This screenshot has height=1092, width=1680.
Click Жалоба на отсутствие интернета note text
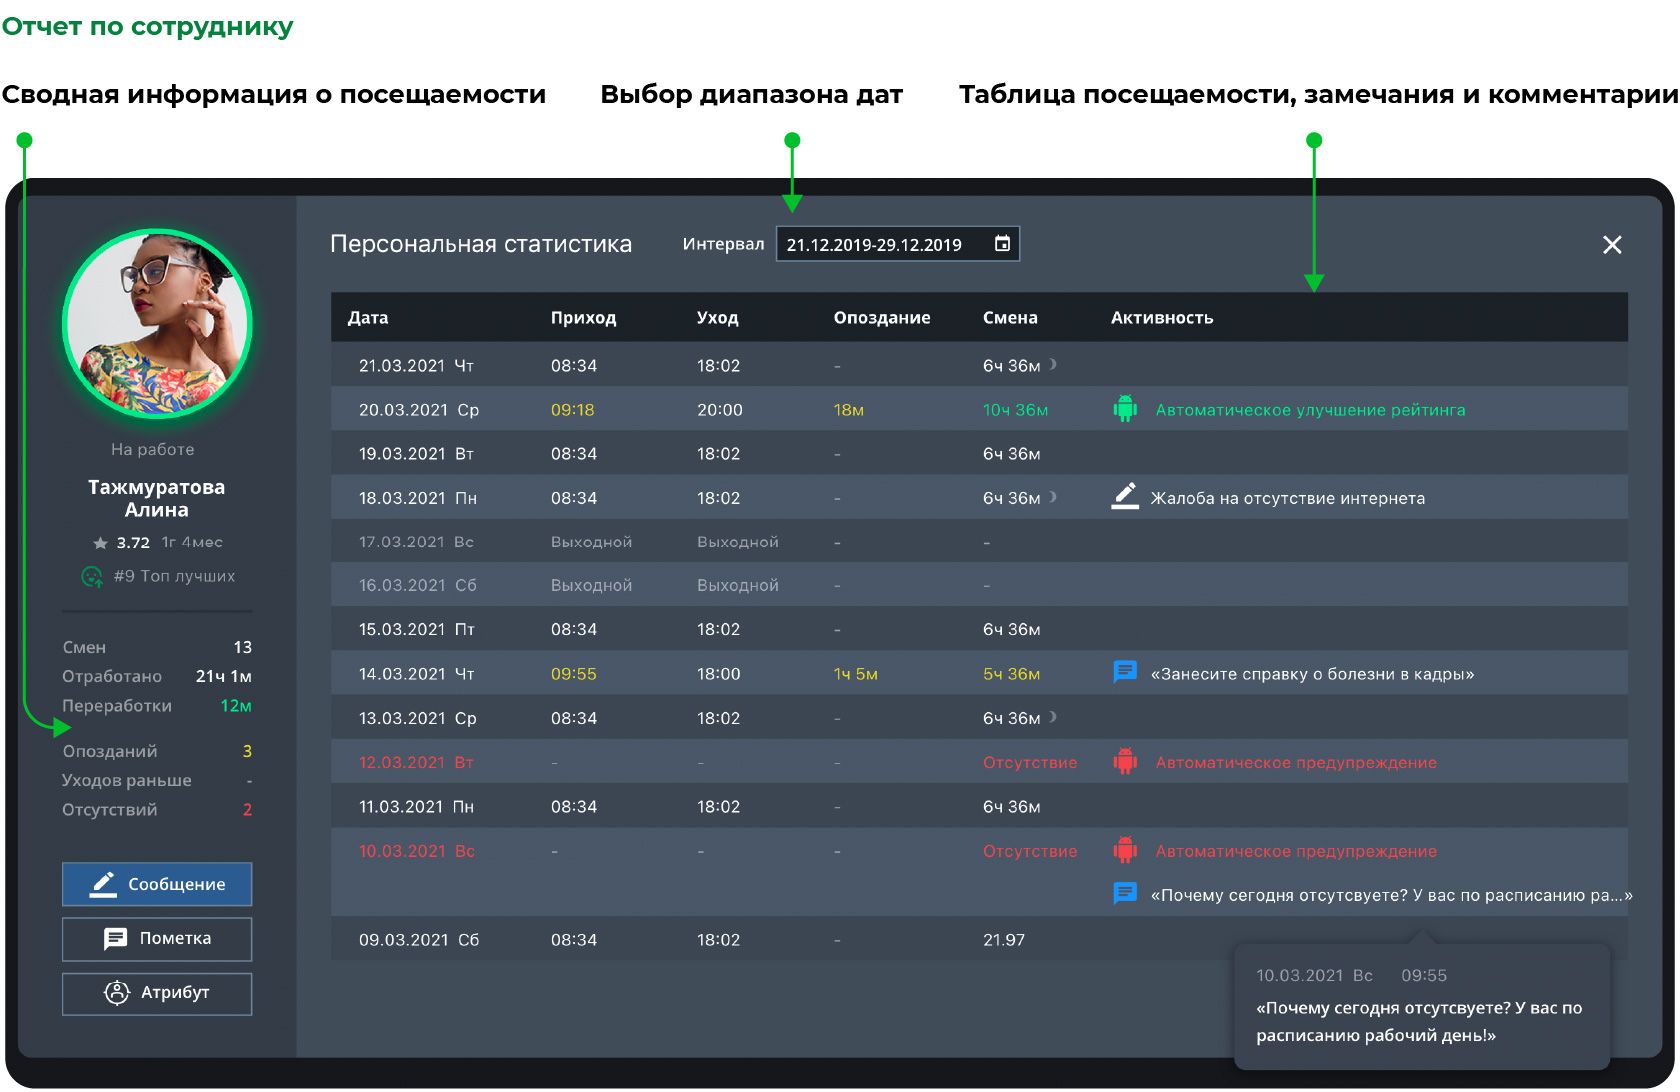[x=1288, y=498]
